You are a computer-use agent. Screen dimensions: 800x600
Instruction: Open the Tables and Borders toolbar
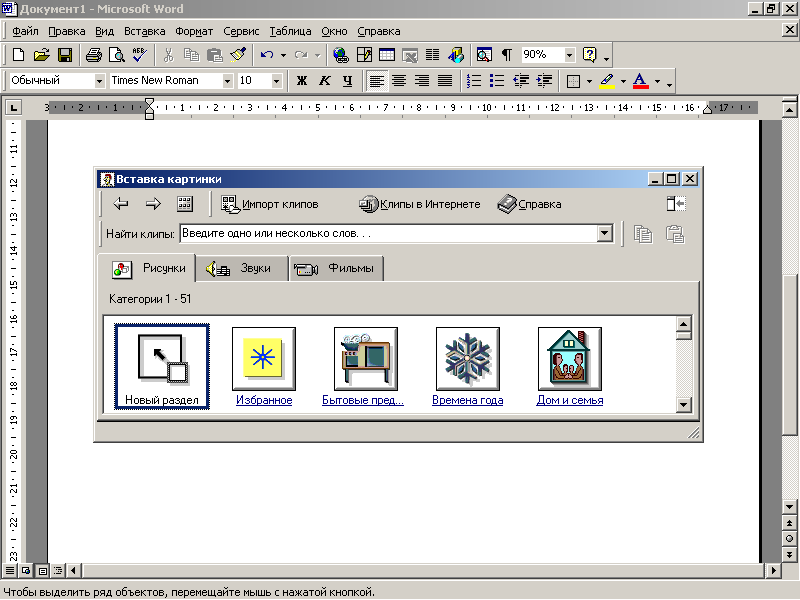coord(364,55)
